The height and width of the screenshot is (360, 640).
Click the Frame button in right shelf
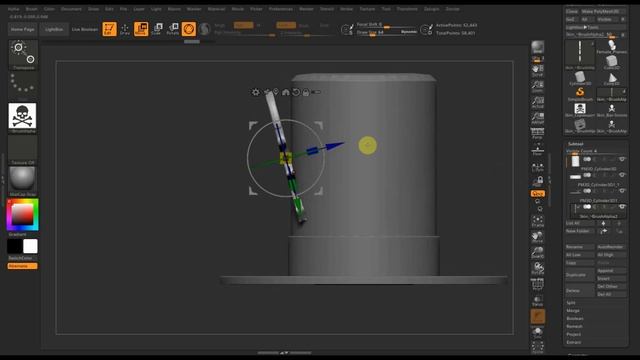pyautogui.click(x=538, y=222)
